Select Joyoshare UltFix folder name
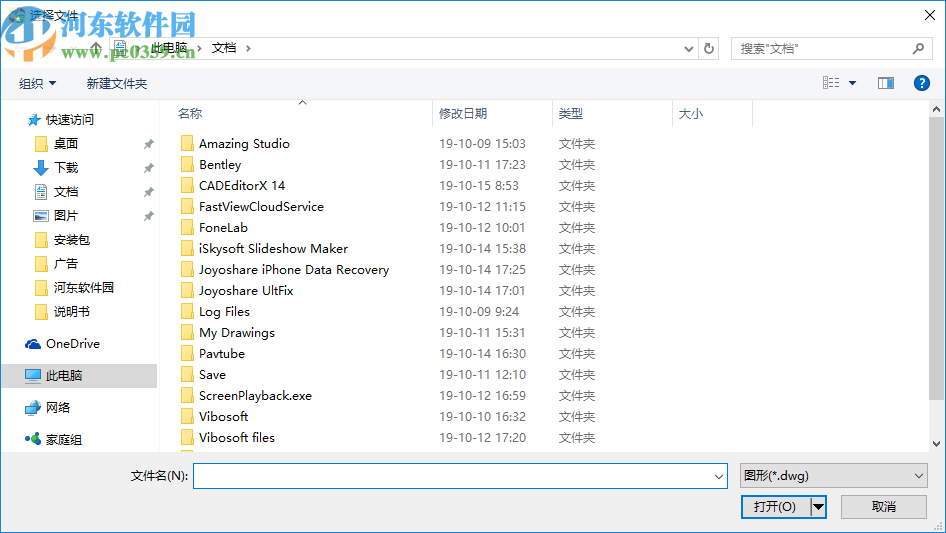Viewport: 946px width, 533px height. point(246,291)
